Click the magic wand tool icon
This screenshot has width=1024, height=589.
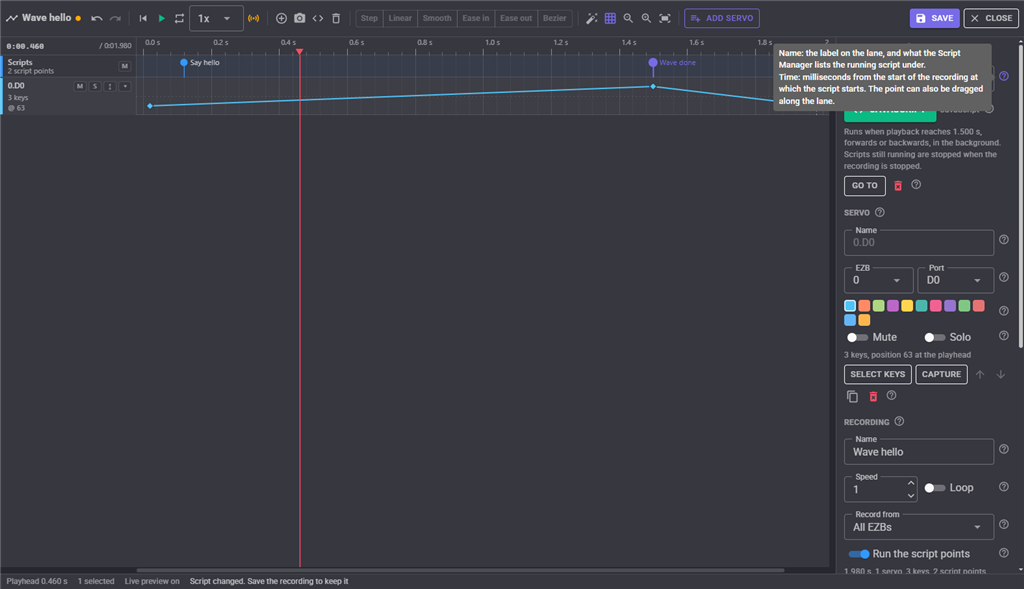pos(591,18)
